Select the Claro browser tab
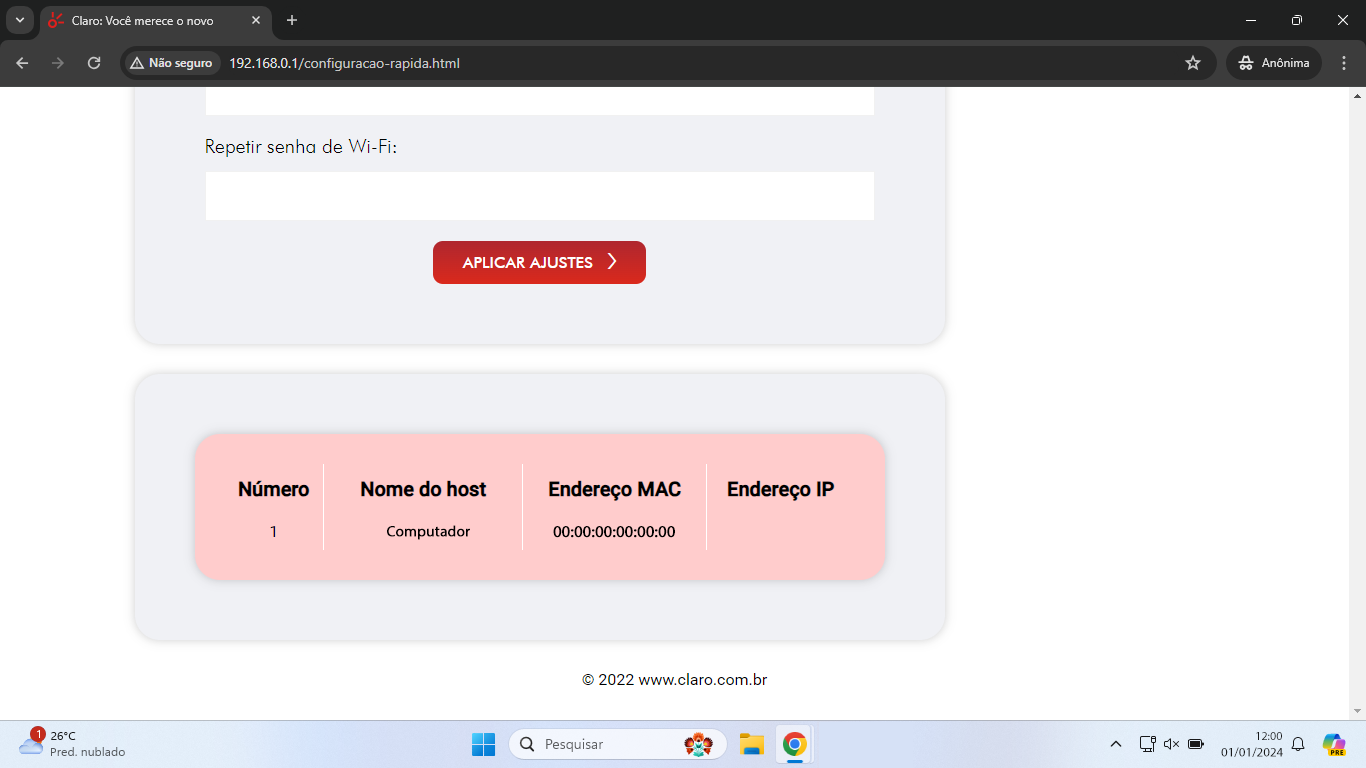The height and width of the screenshot is (768, 1366). [x=155, y=20]
